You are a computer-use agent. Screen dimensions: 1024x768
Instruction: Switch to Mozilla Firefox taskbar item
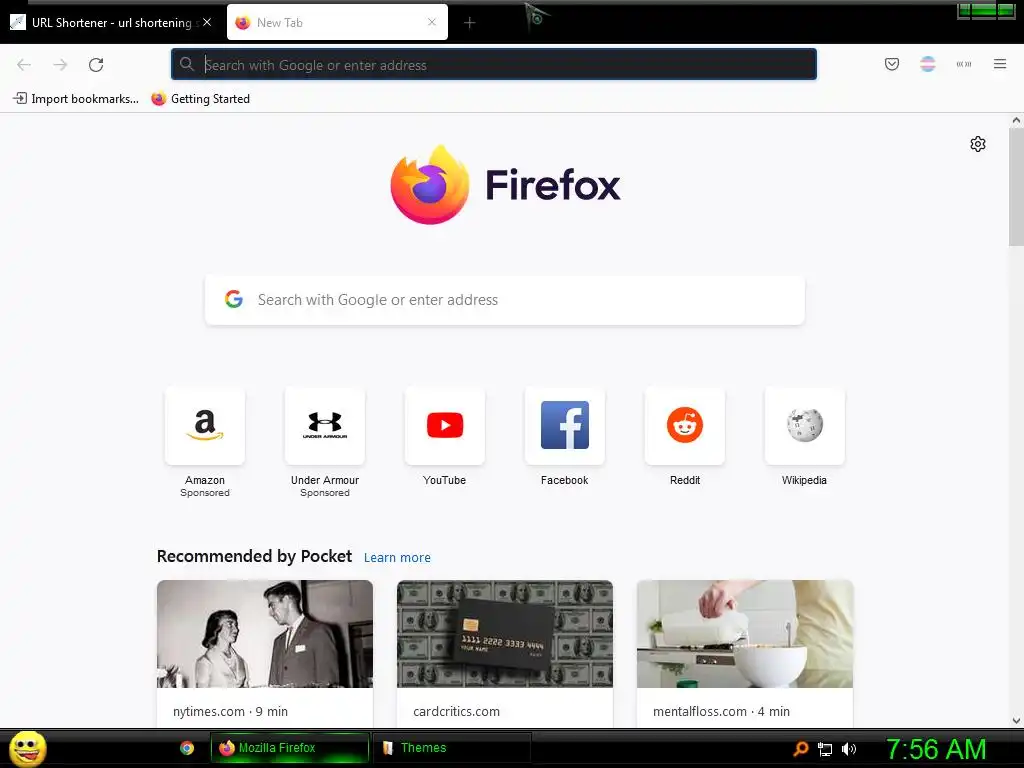[290, 748]
